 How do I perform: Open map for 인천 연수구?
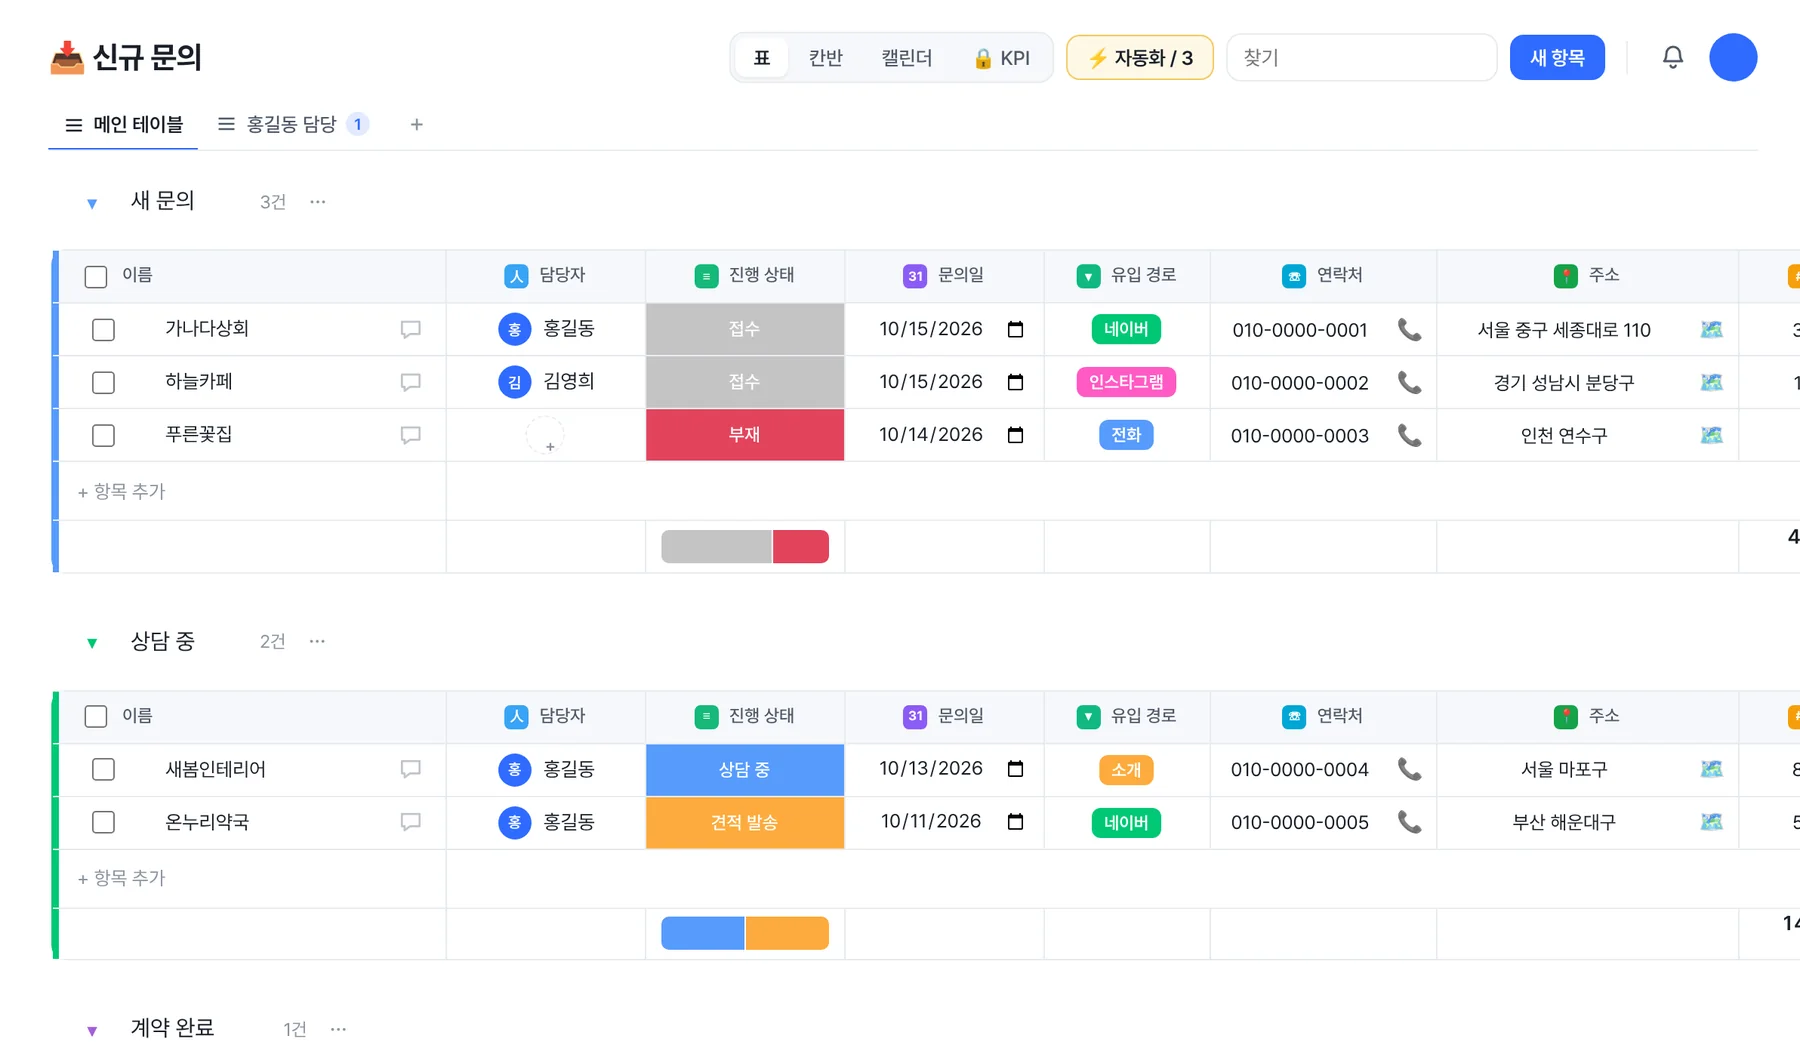[1711, 436]
